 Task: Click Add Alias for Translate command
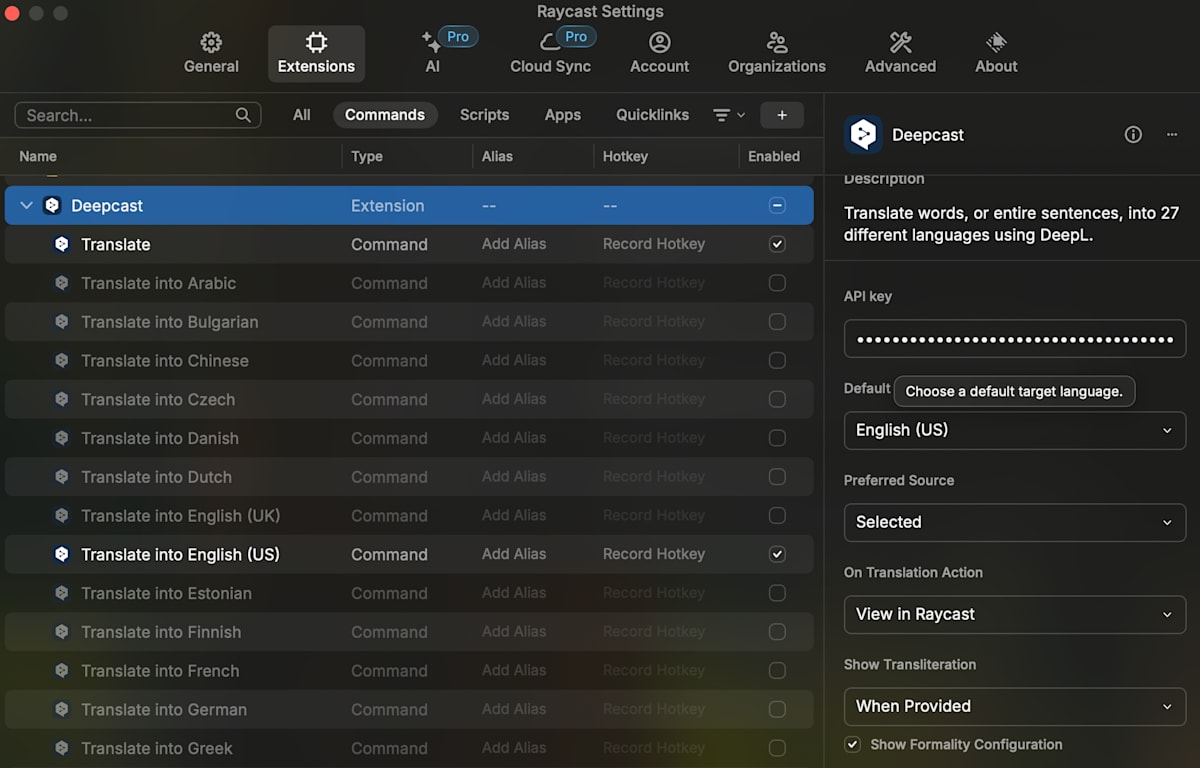[x=514, y=244]
